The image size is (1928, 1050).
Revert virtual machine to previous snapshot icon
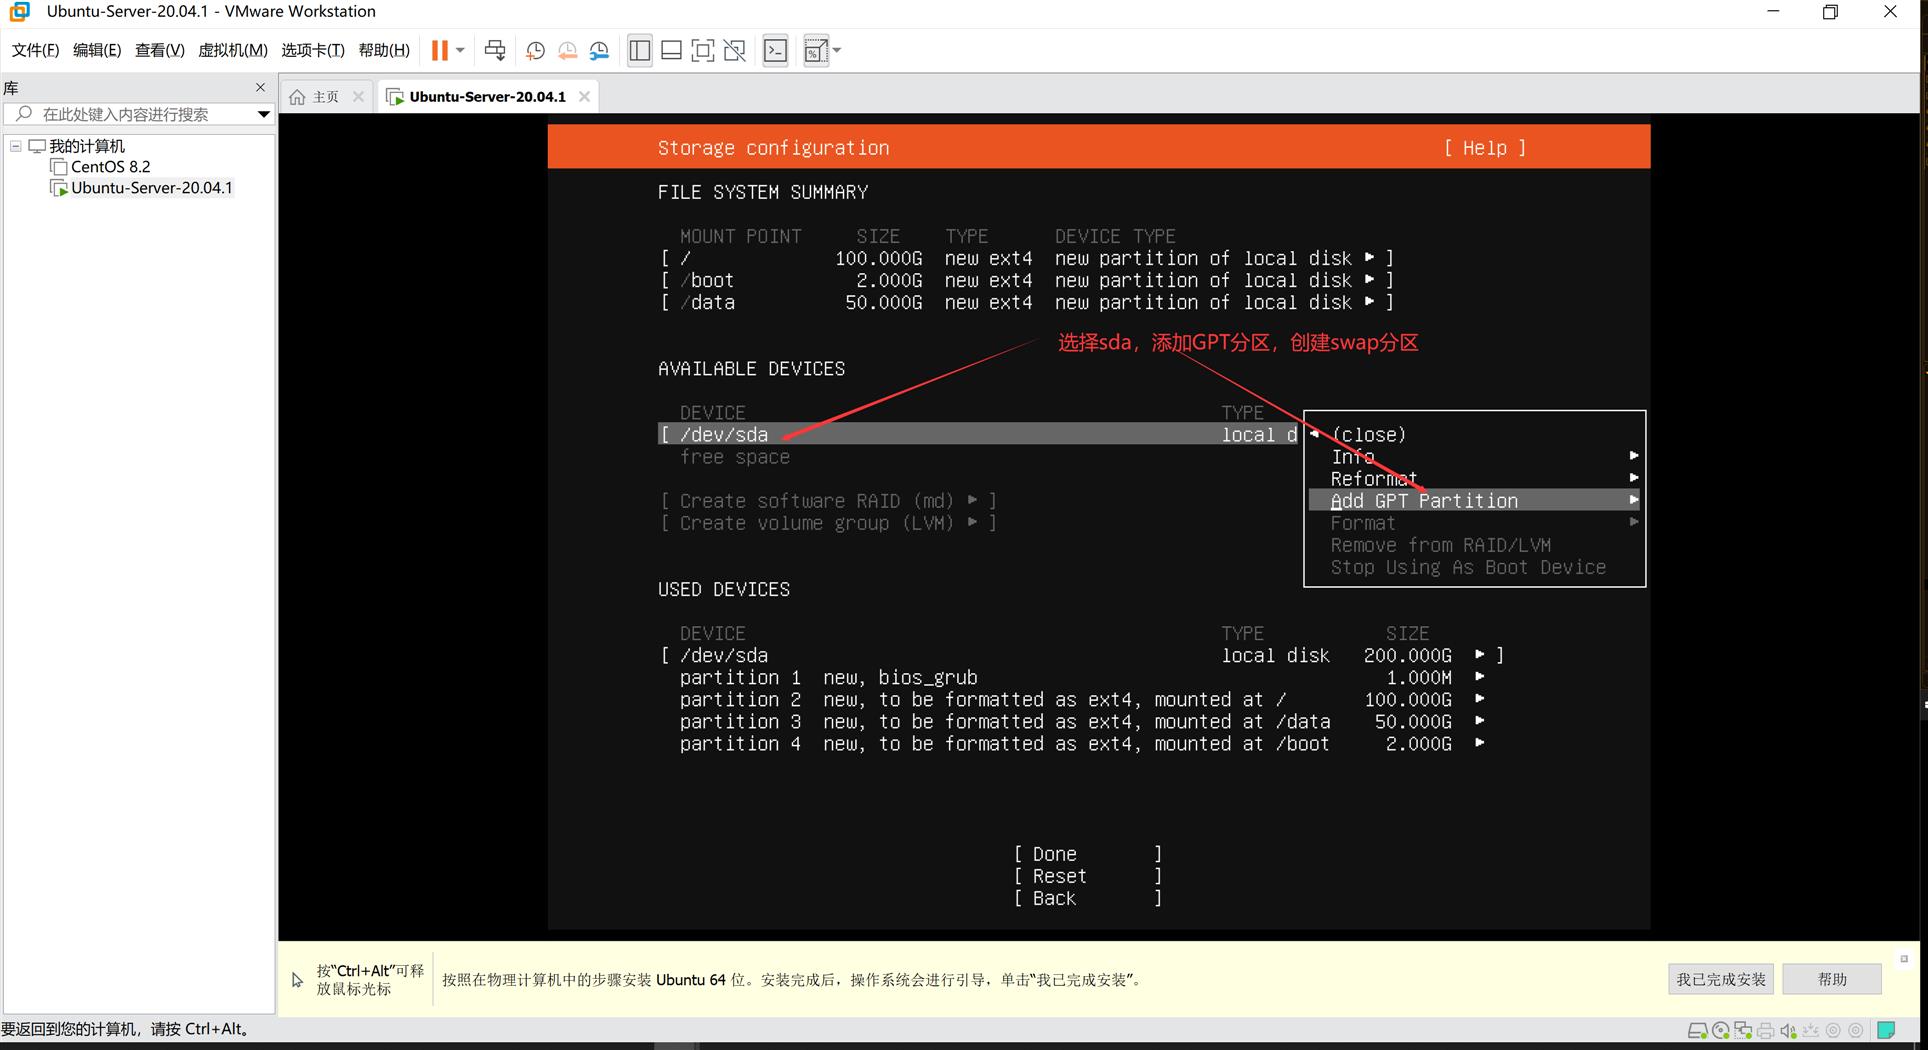567,50
